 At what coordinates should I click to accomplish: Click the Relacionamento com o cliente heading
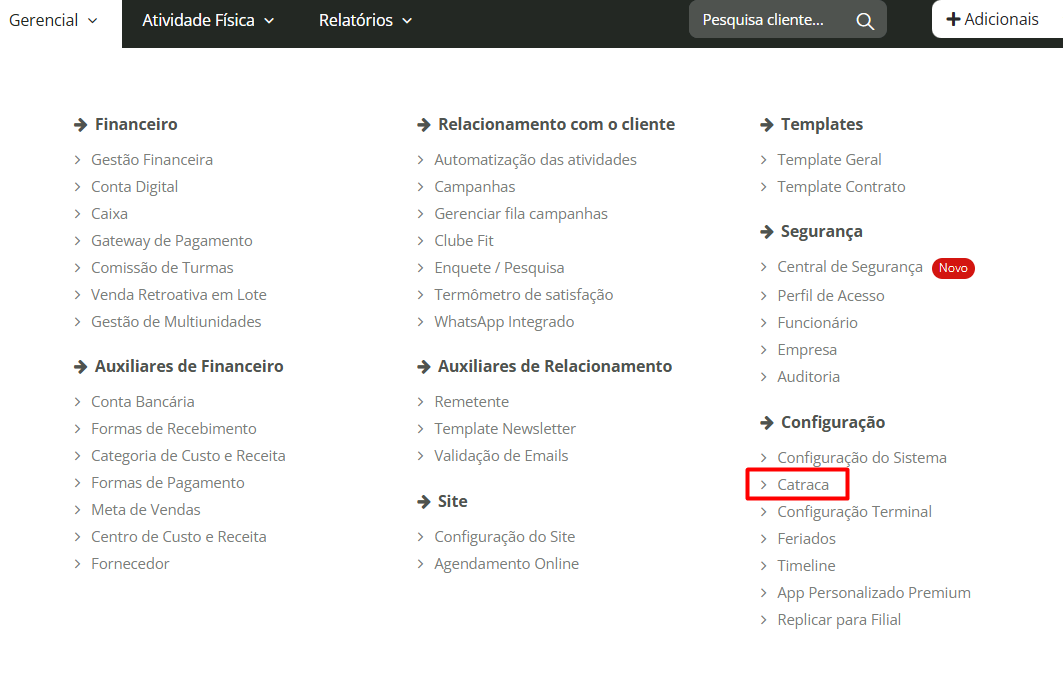click(556, 125)
